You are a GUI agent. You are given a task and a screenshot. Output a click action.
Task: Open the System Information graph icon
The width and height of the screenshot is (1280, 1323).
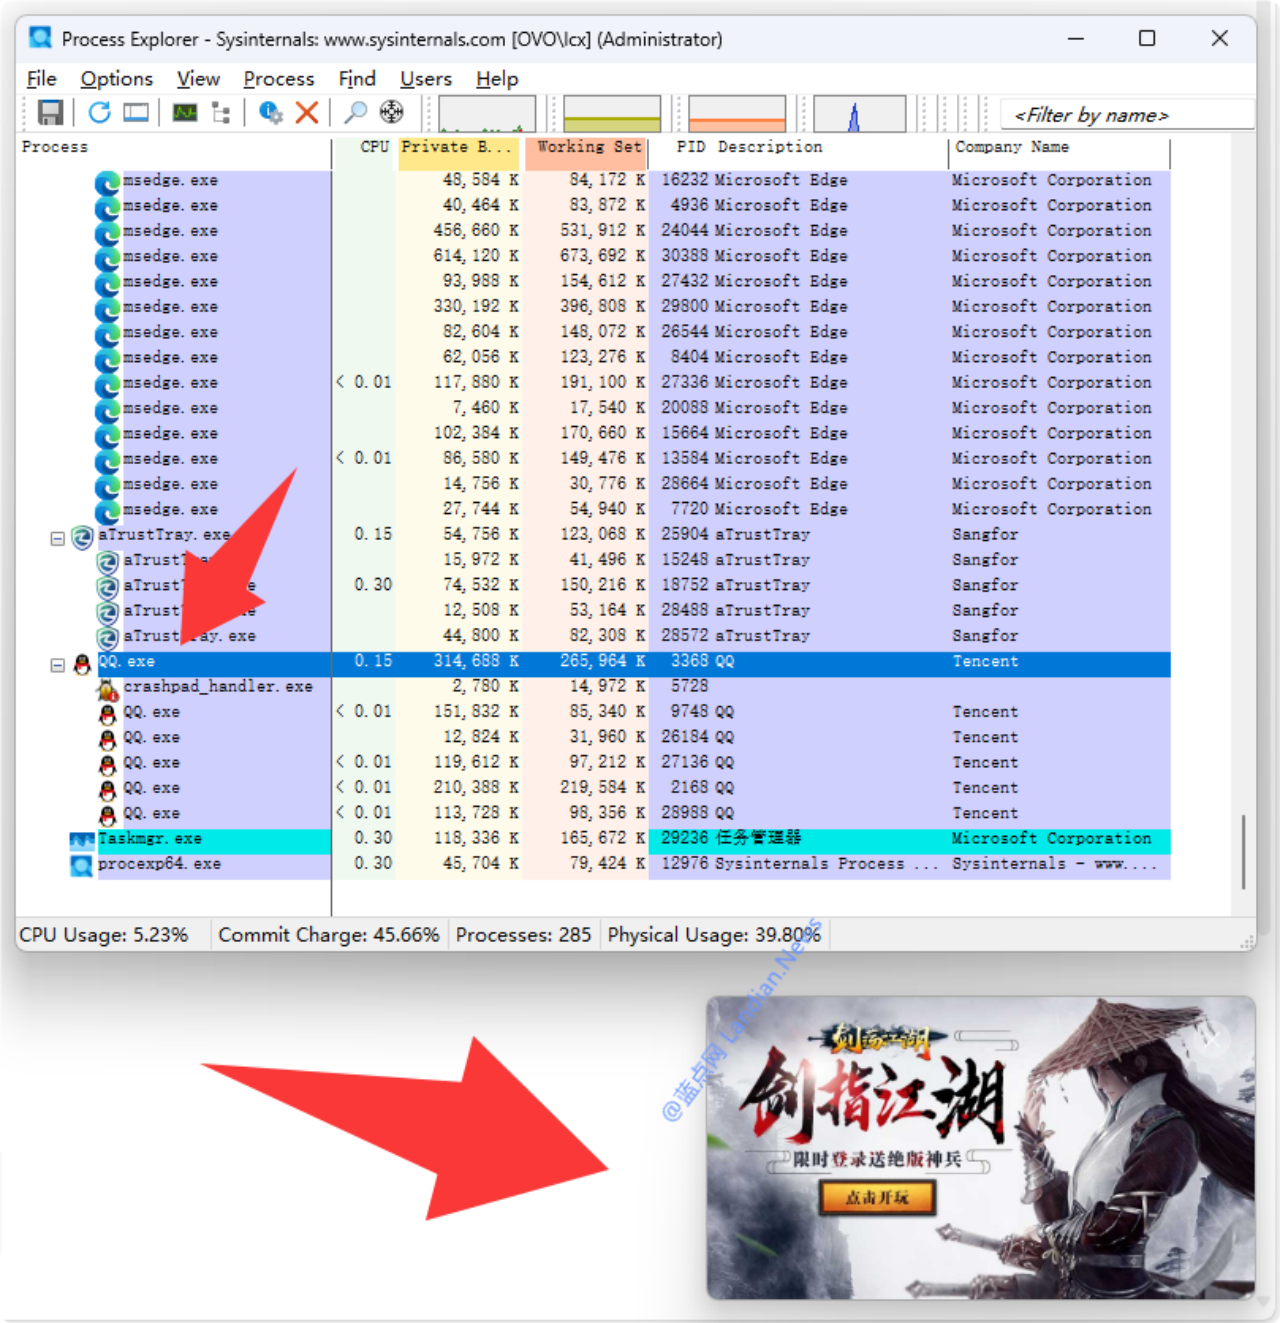click(185, 113)
